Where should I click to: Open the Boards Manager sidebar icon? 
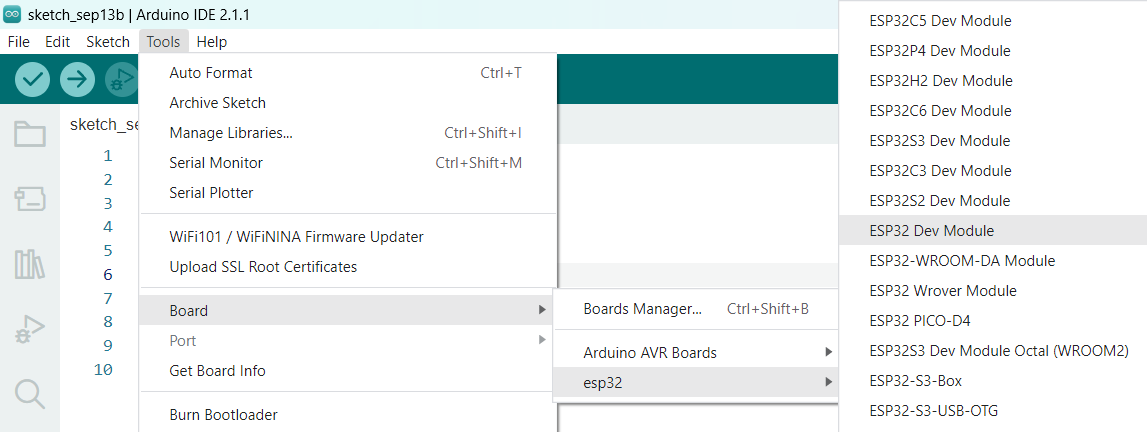tap(30, 198)
